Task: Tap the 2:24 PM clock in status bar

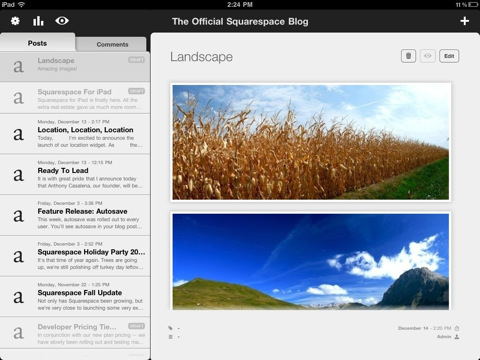Action: [240, 5]
